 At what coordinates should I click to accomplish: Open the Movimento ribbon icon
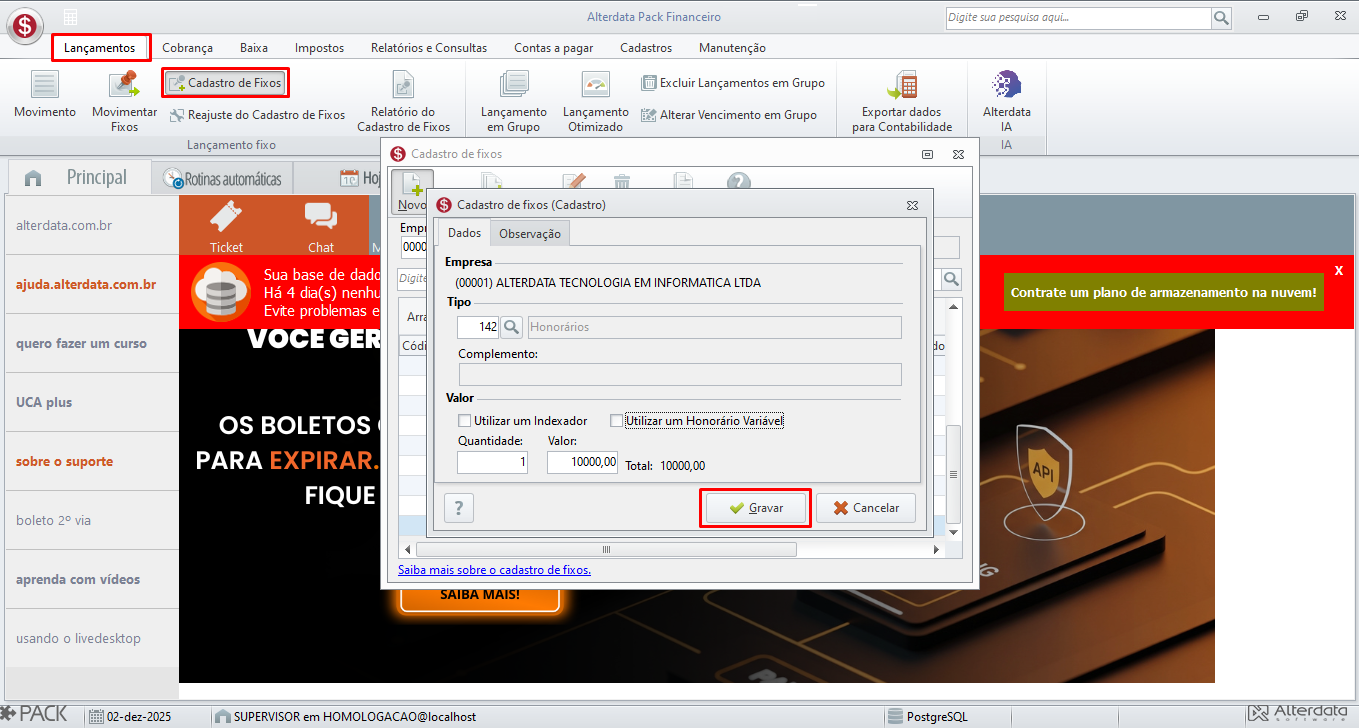pos(45,96)
